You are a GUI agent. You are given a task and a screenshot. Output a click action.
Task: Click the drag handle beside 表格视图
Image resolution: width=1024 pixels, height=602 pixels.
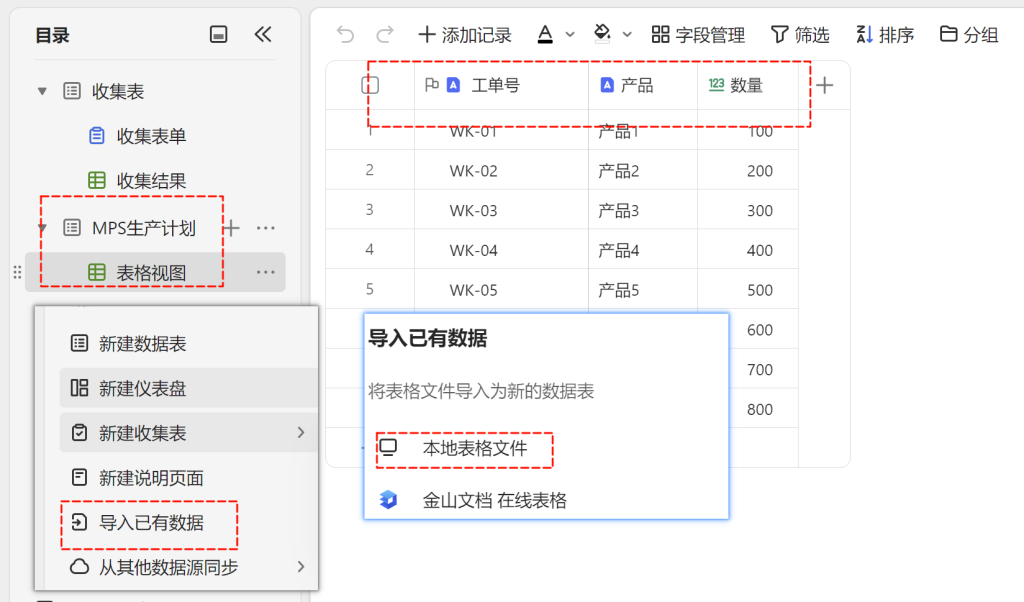[x=18, y=272]
